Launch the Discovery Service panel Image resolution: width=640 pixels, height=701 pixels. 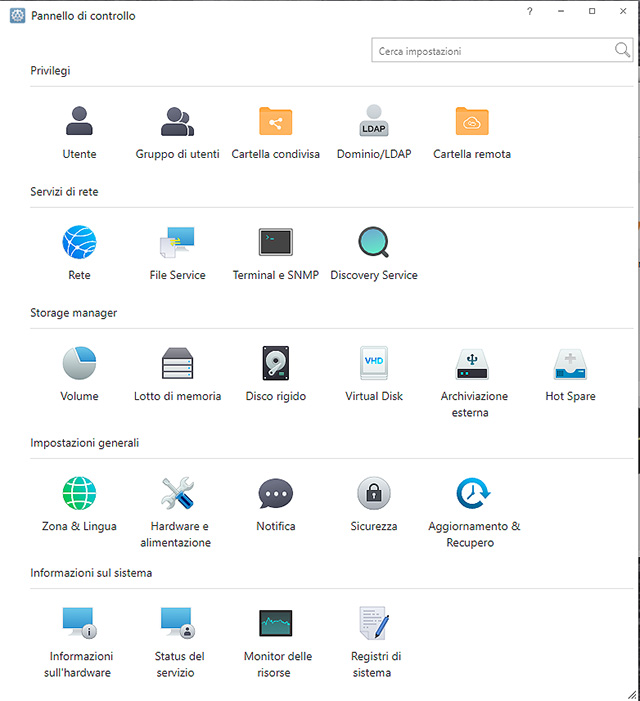tap(373, 243)
